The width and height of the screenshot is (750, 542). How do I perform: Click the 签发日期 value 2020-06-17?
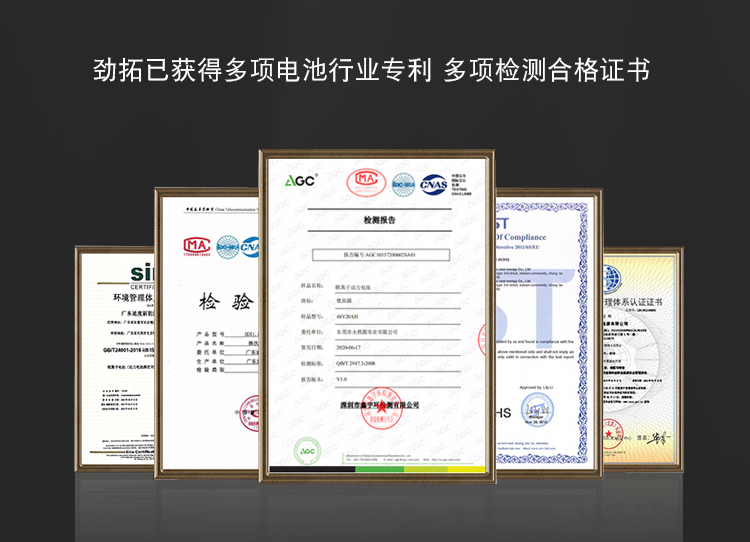click(349, 348)
